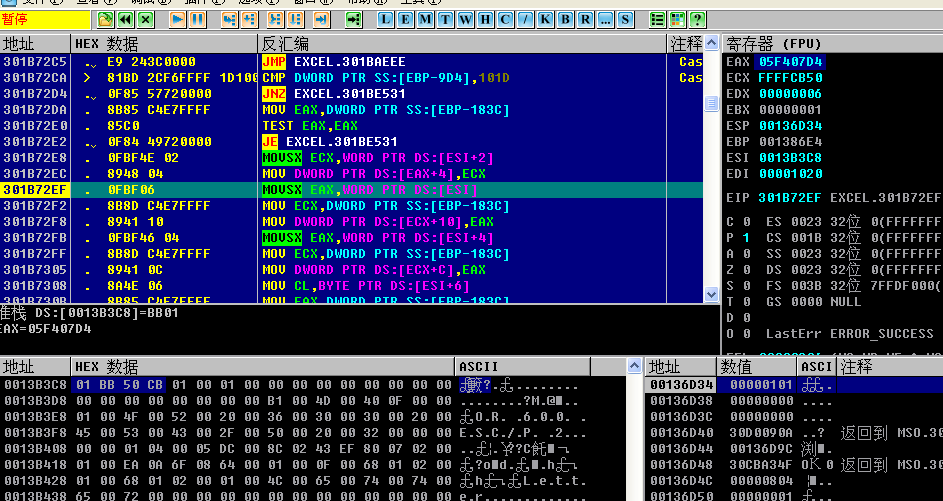Select dump row at address 0013B3E8
Screen dimensions: 943x501
tap(313, 417)
